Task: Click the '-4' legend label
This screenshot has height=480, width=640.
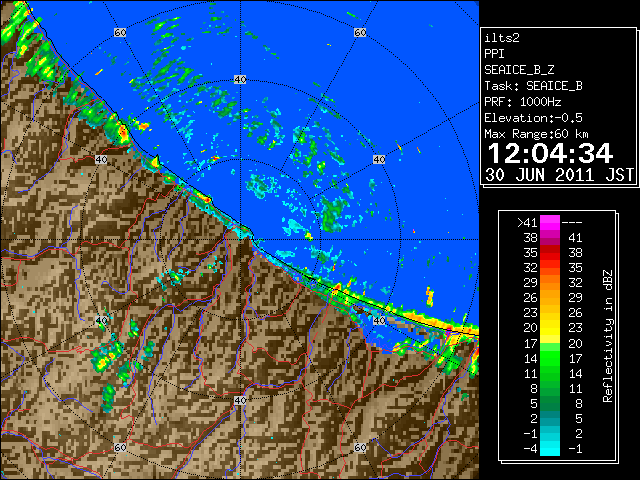Action: tap(531, 449)
